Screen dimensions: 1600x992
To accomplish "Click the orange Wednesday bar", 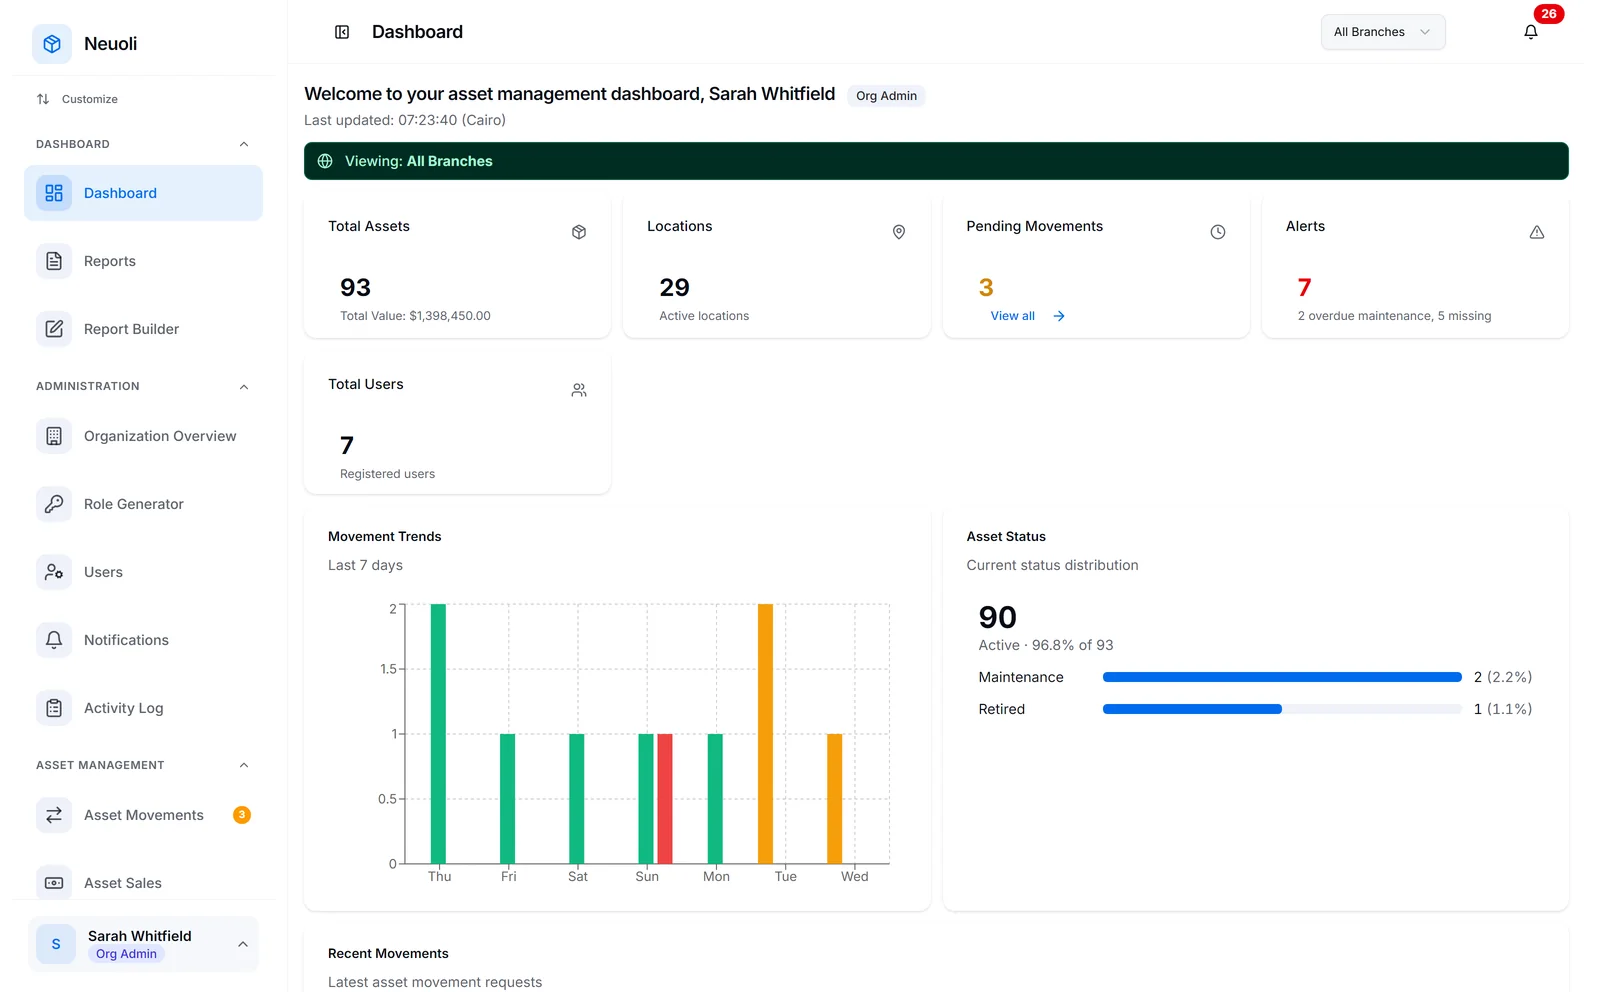I will tap(834, 799).
